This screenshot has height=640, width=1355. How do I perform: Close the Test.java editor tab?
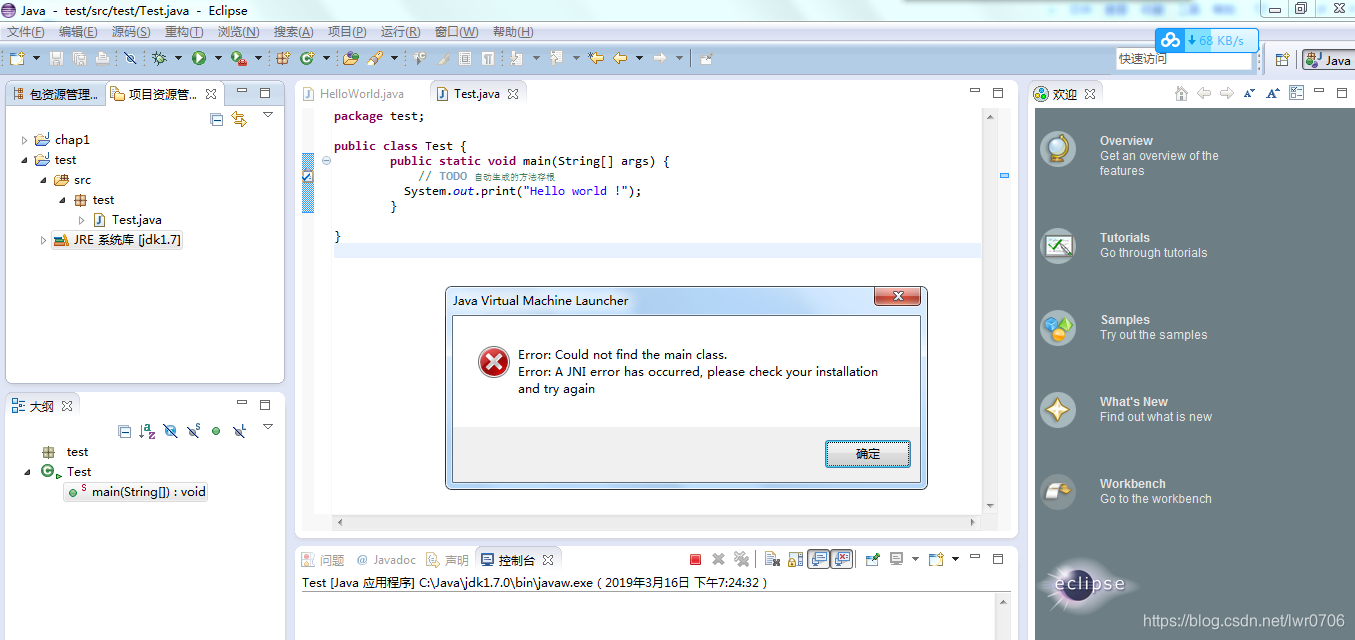[513, 94]
